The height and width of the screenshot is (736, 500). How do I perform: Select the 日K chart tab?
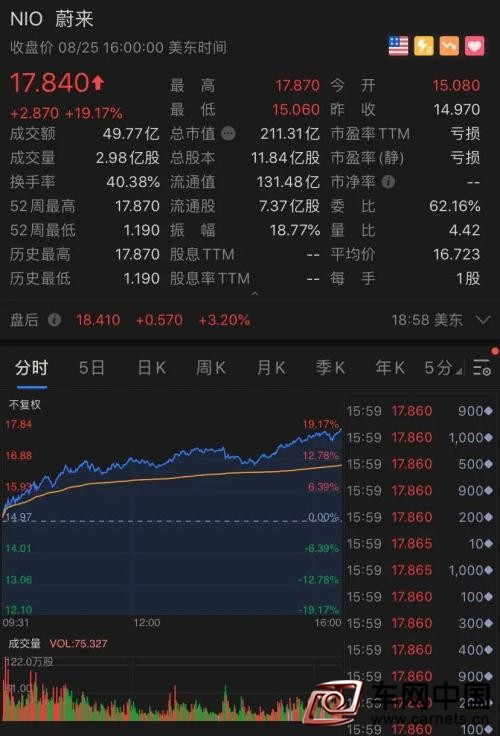pyautogui.click(x=152, y=368)
